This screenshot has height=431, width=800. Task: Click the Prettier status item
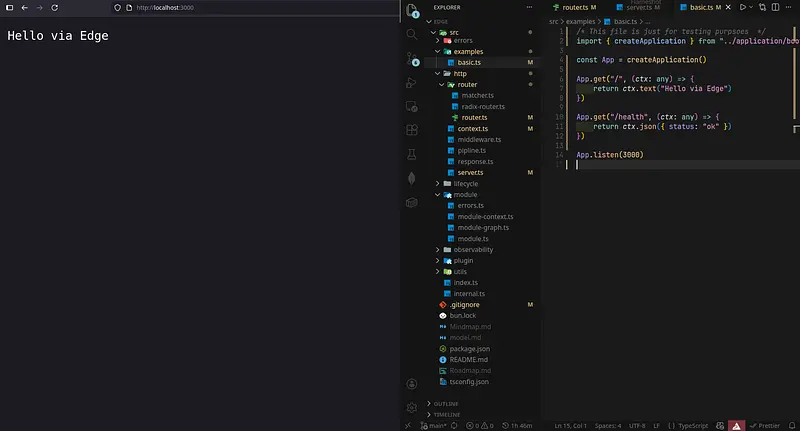[x=768, y=425]
